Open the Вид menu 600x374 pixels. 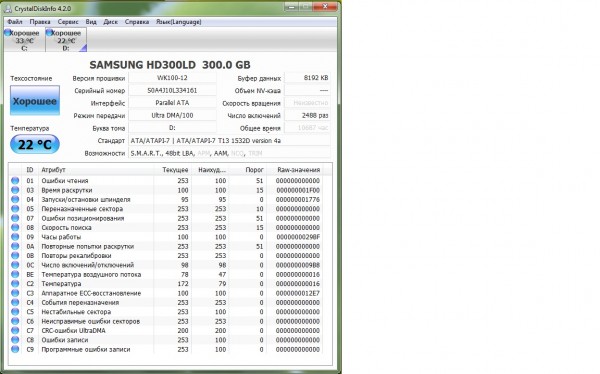pyautogui.click(x=91, y=22)
